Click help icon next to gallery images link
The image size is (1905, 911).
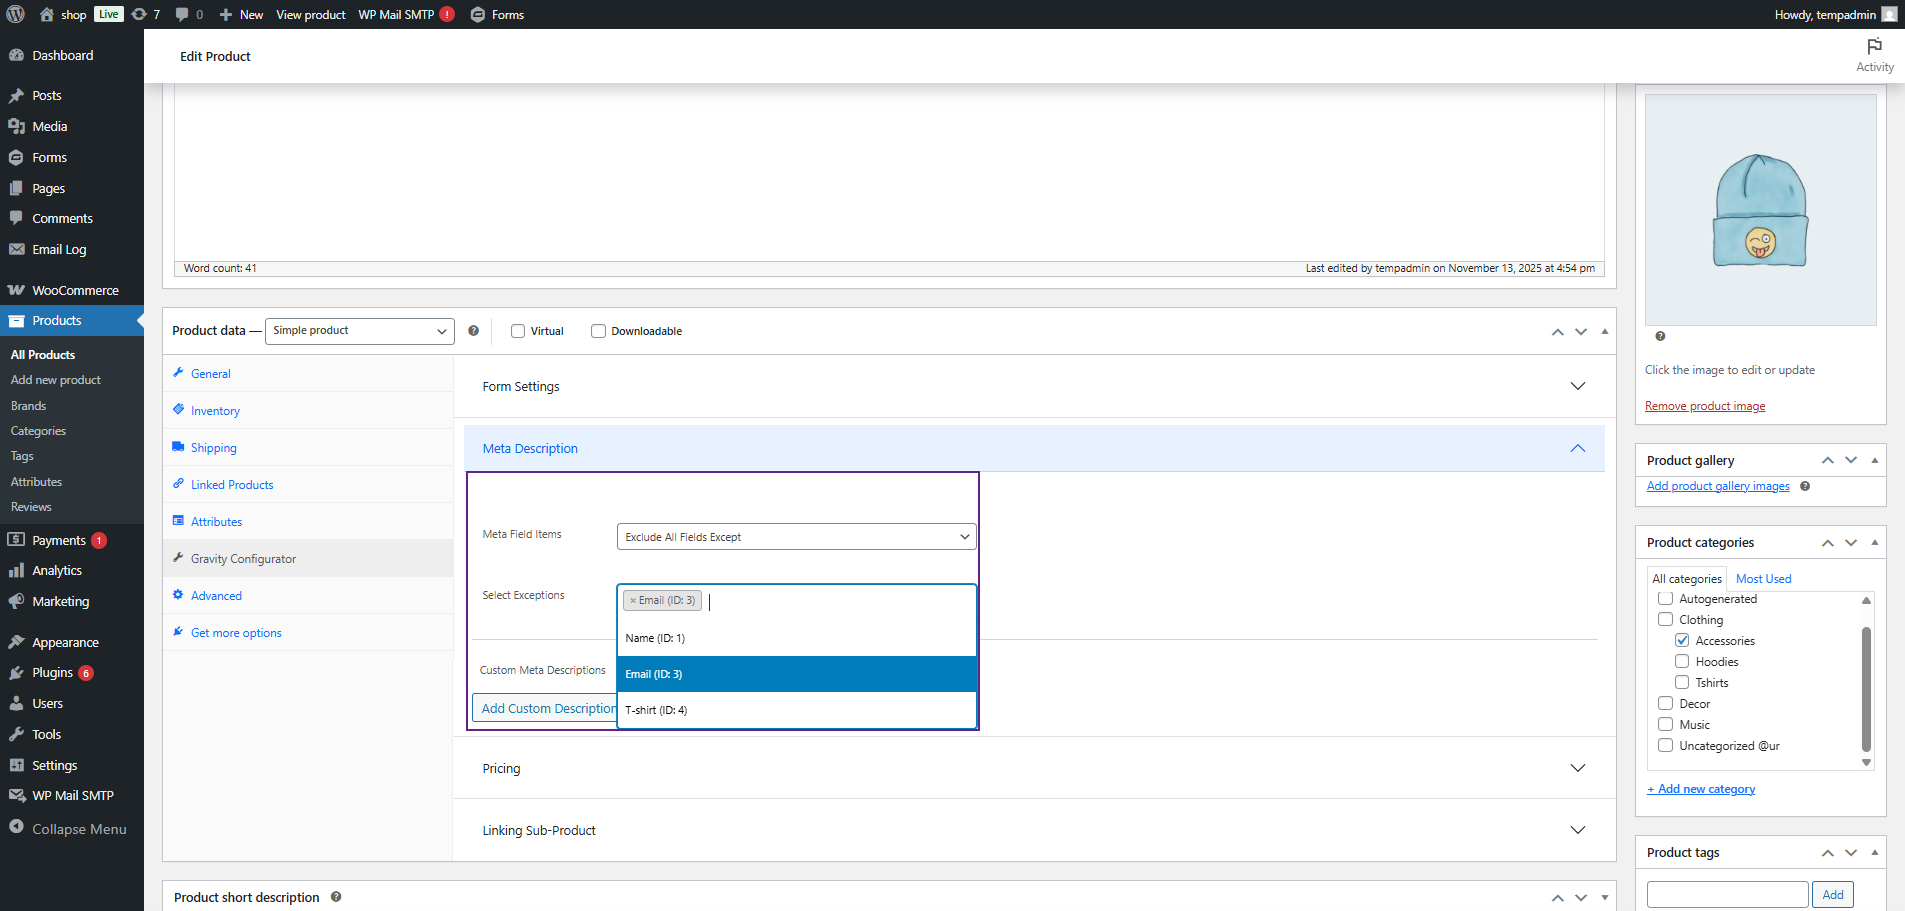[1805, 487]
